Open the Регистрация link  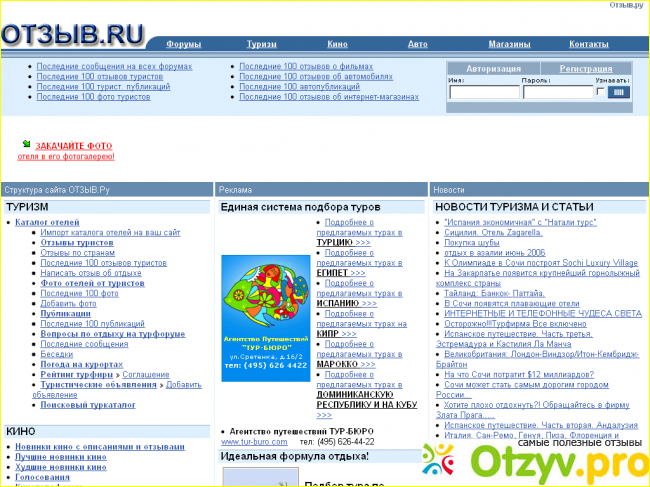pos(586,68)
